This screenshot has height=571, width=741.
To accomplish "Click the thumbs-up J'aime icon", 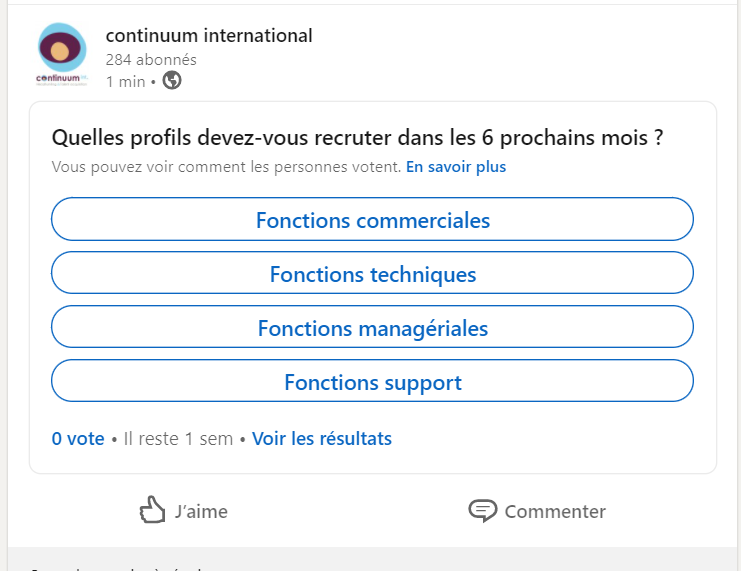I will pos(152,510).
